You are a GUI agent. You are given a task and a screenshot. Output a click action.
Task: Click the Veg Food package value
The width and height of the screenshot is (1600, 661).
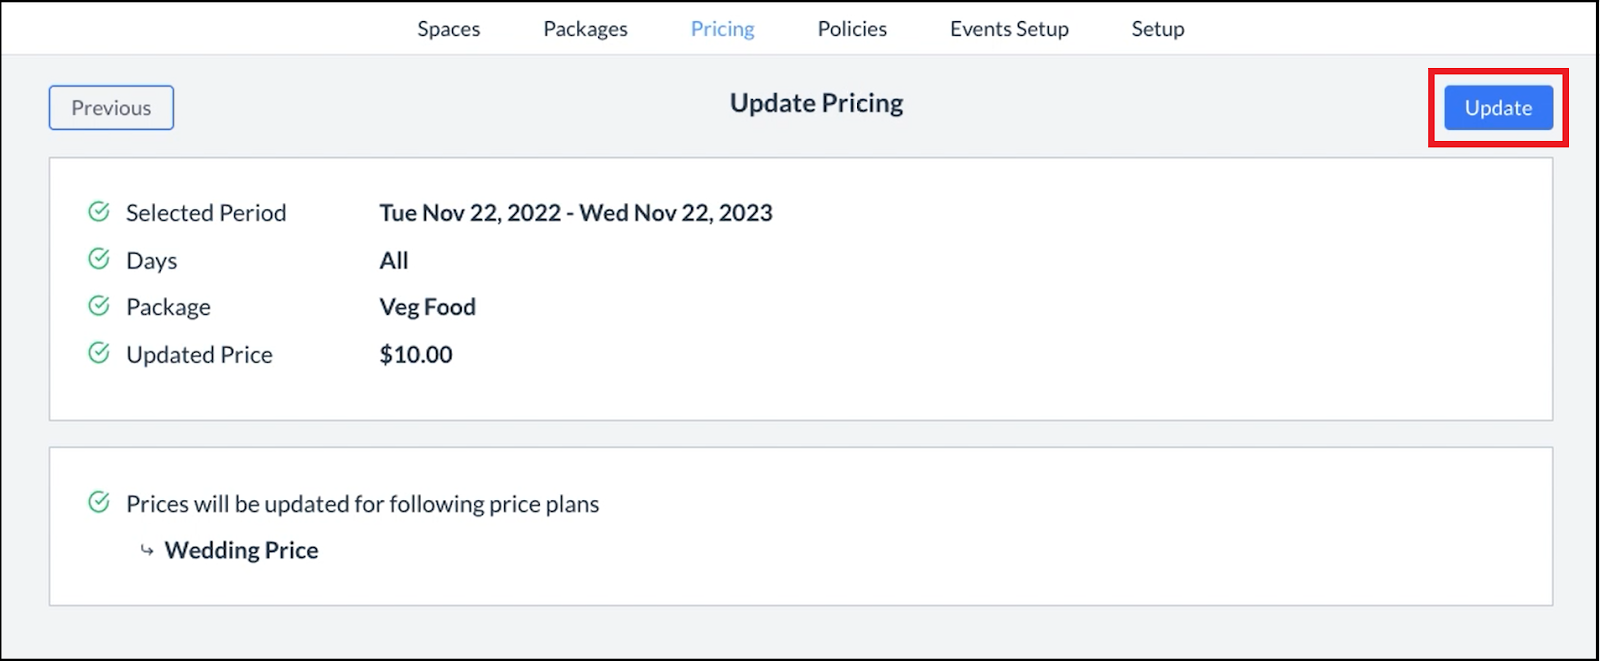tap(427, 307)
